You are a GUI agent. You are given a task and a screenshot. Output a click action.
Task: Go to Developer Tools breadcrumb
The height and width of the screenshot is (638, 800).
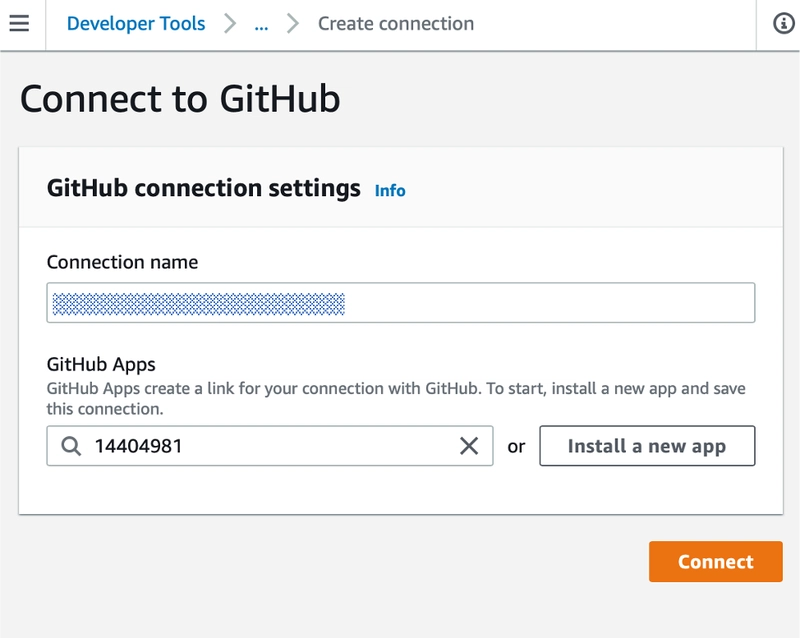pos(136,23)
